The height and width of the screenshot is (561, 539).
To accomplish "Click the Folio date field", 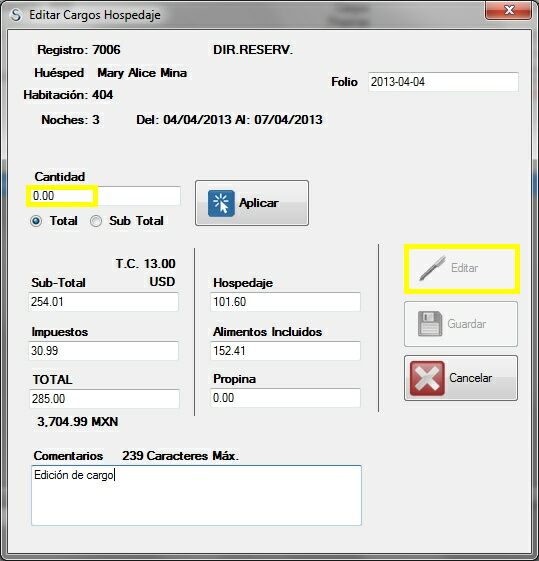I will point(443,82).
